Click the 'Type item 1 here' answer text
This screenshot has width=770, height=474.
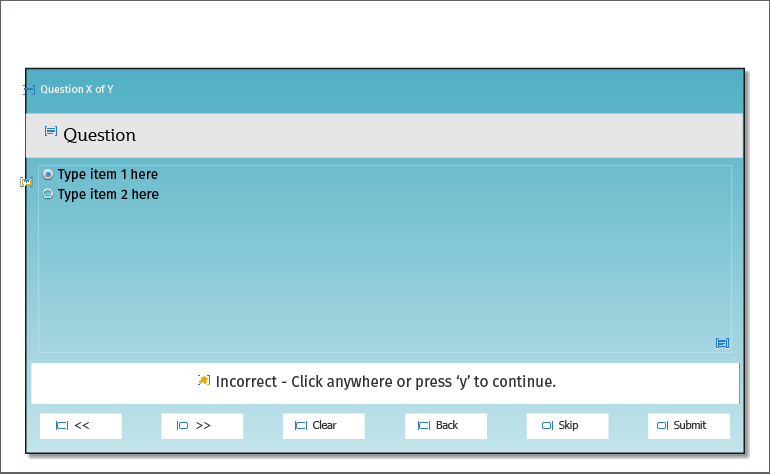point(108,174)
